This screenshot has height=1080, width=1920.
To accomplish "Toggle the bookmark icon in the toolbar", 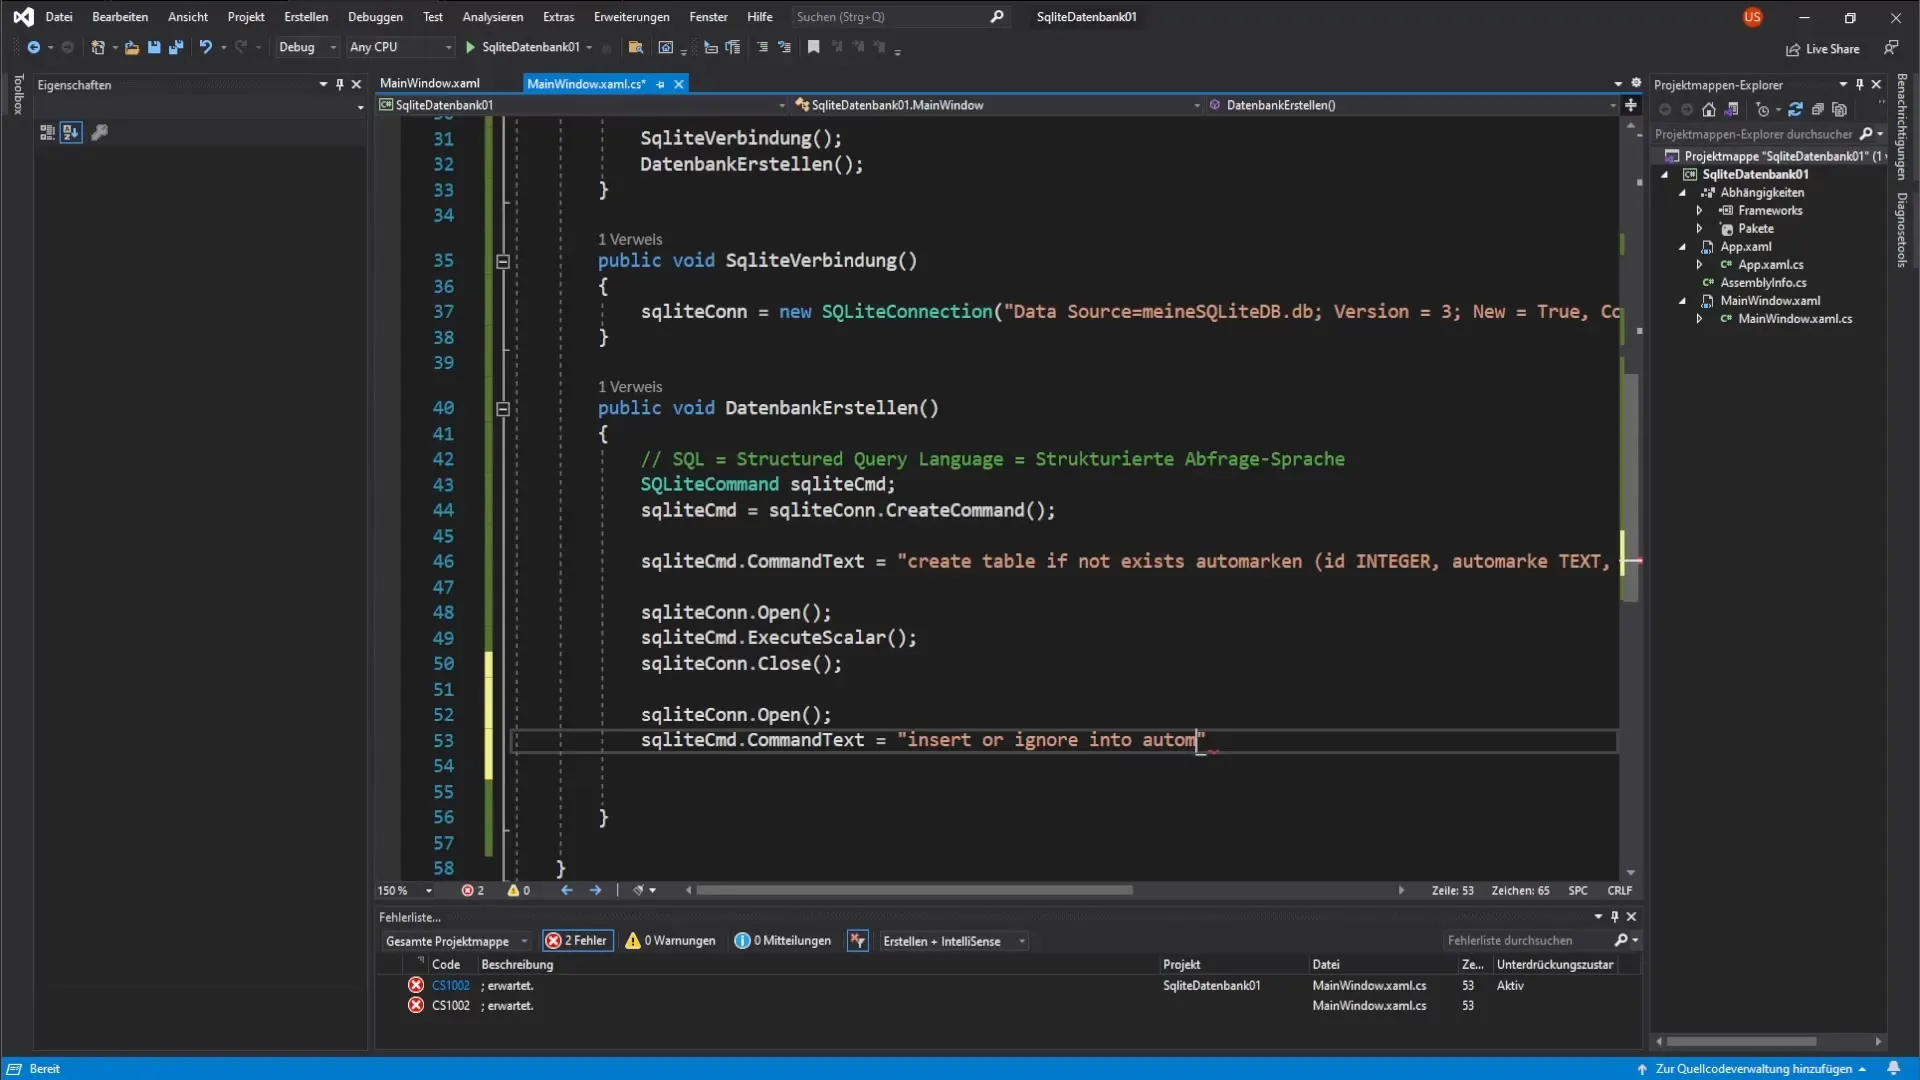I will pos(814,47).
